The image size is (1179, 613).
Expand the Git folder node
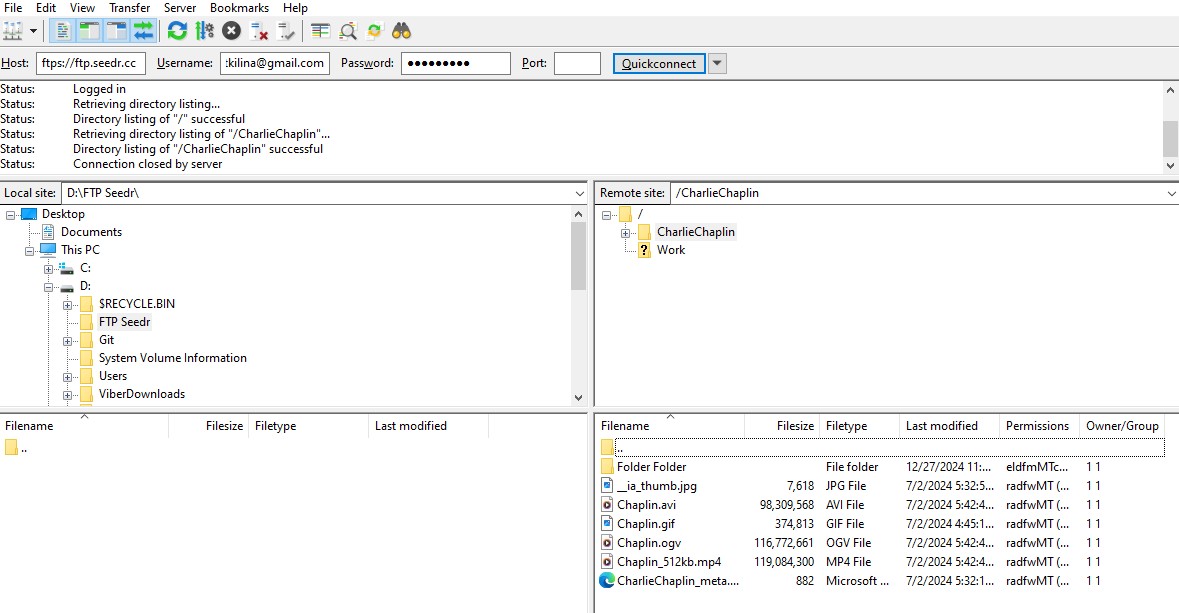[68, 341]
